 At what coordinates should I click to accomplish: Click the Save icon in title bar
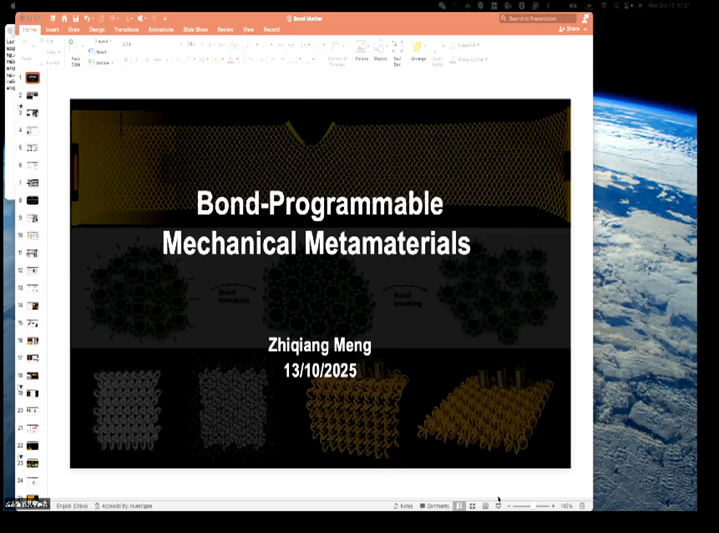tap(76, 18)
